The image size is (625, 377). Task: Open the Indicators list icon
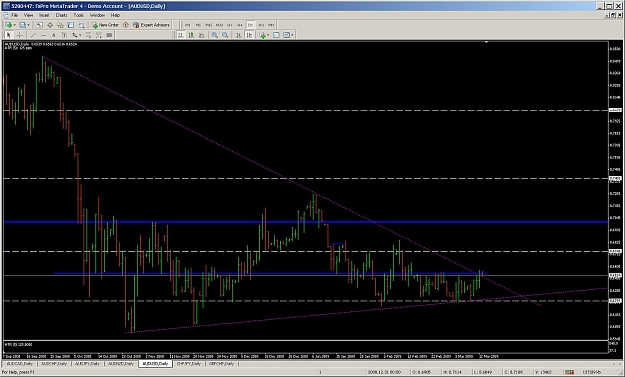coord(263,35)
